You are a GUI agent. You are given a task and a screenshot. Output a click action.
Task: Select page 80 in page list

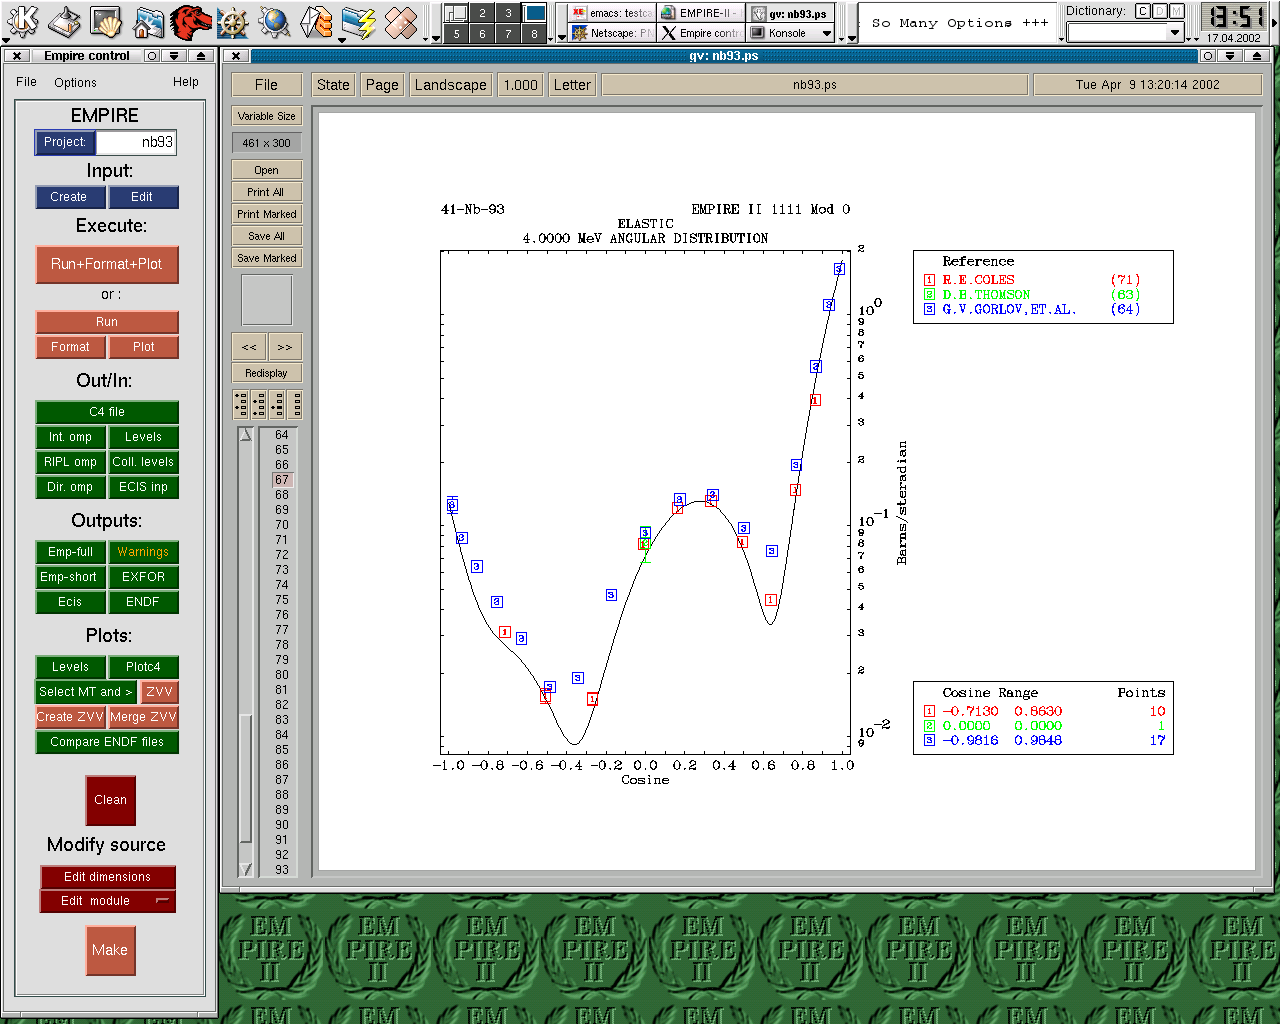point(282,675)
